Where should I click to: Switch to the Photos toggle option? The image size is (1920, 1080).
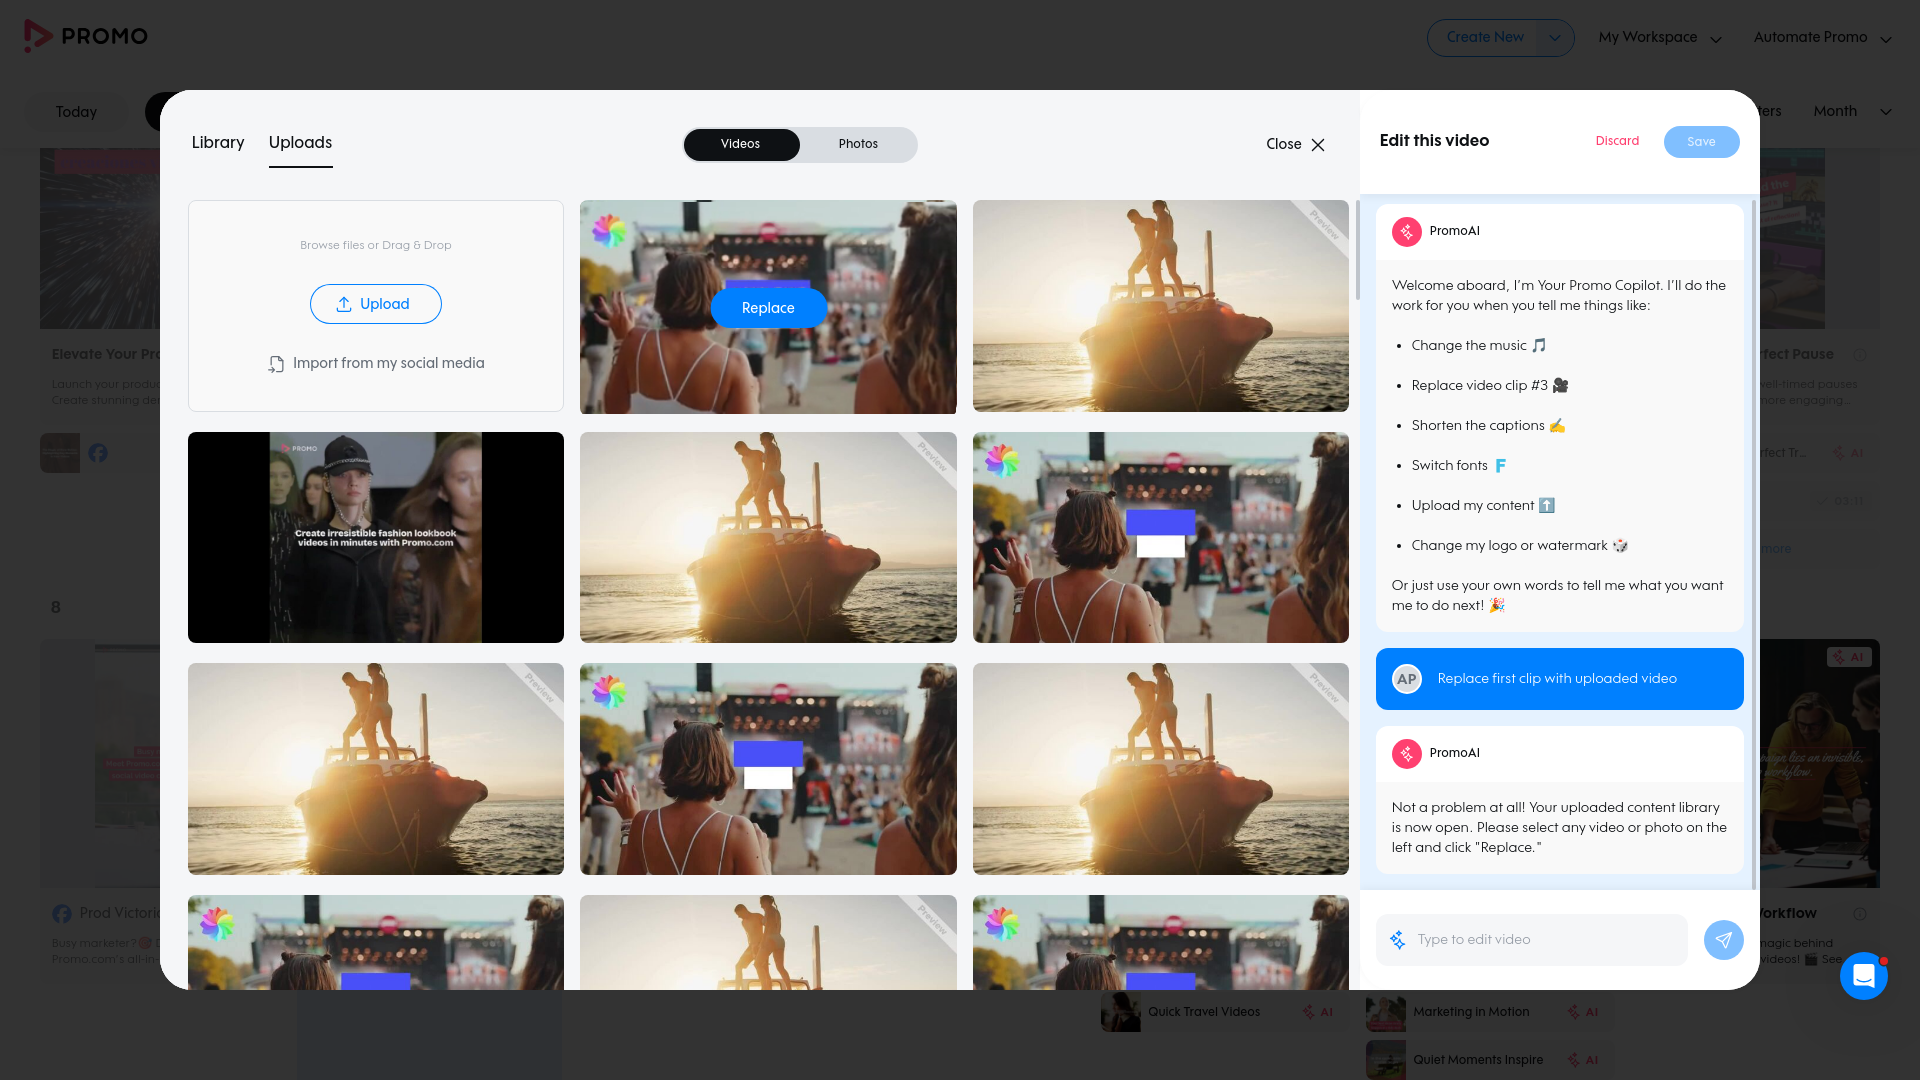tap(858, 145)
